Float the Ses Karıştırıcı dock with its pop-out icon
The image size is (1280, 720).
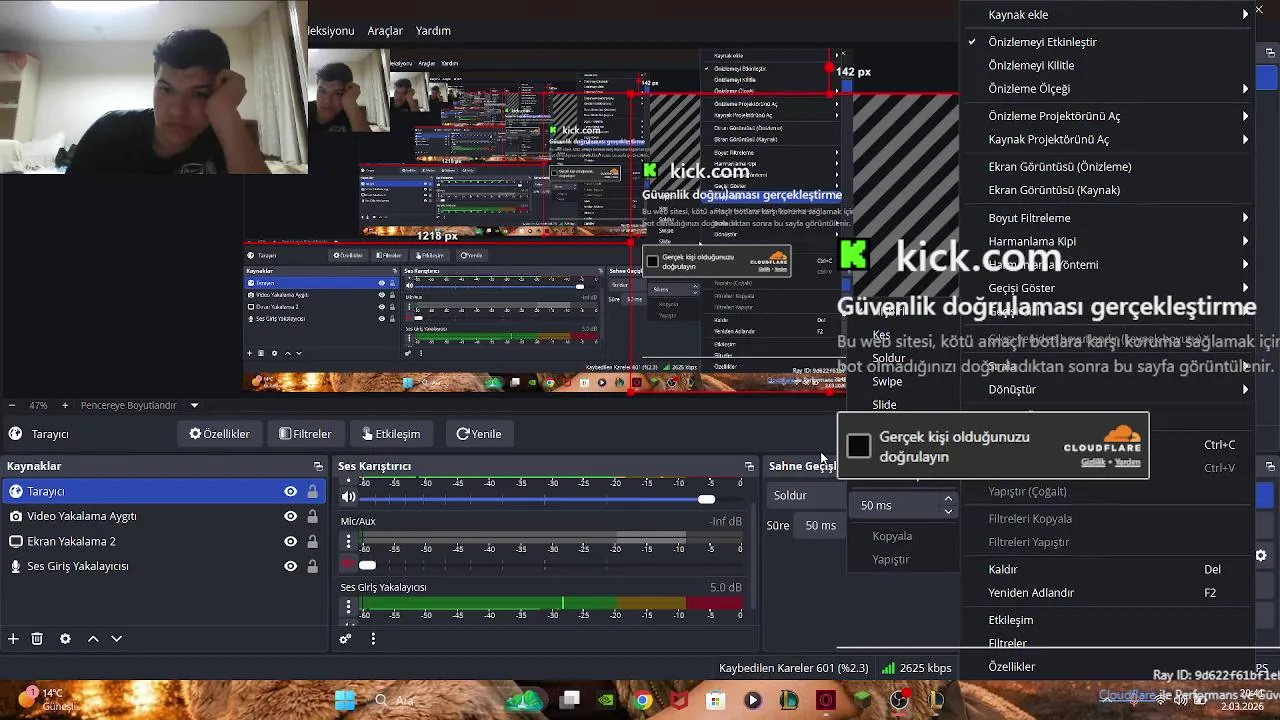click(x=749, y=466)
